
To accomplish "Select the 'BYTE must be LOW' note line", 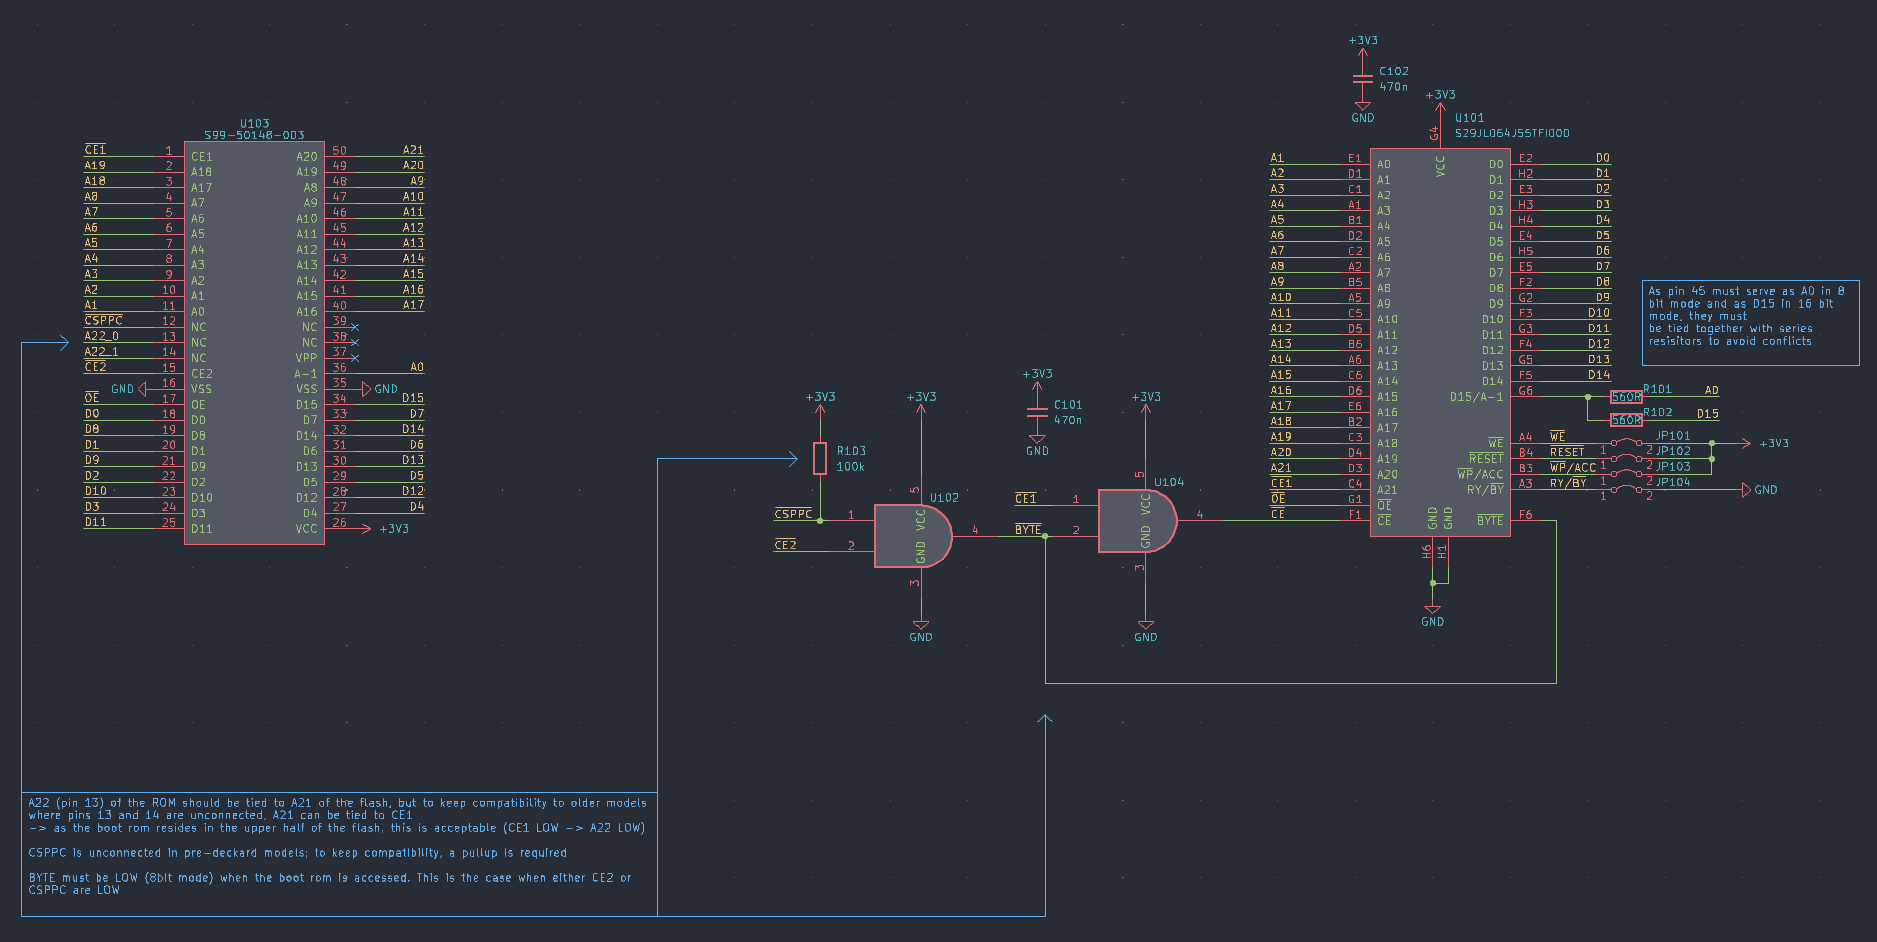I will (330, 883).
